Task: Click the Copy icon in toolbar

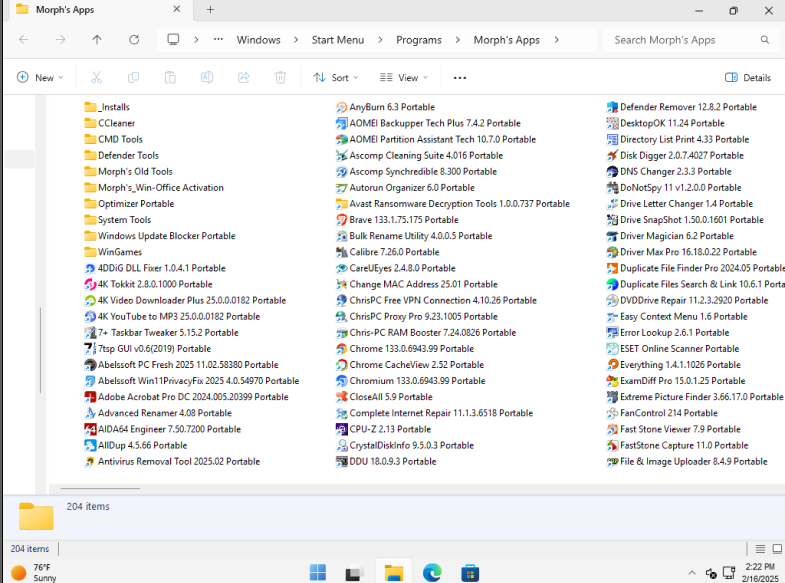Action: (133, 78)
